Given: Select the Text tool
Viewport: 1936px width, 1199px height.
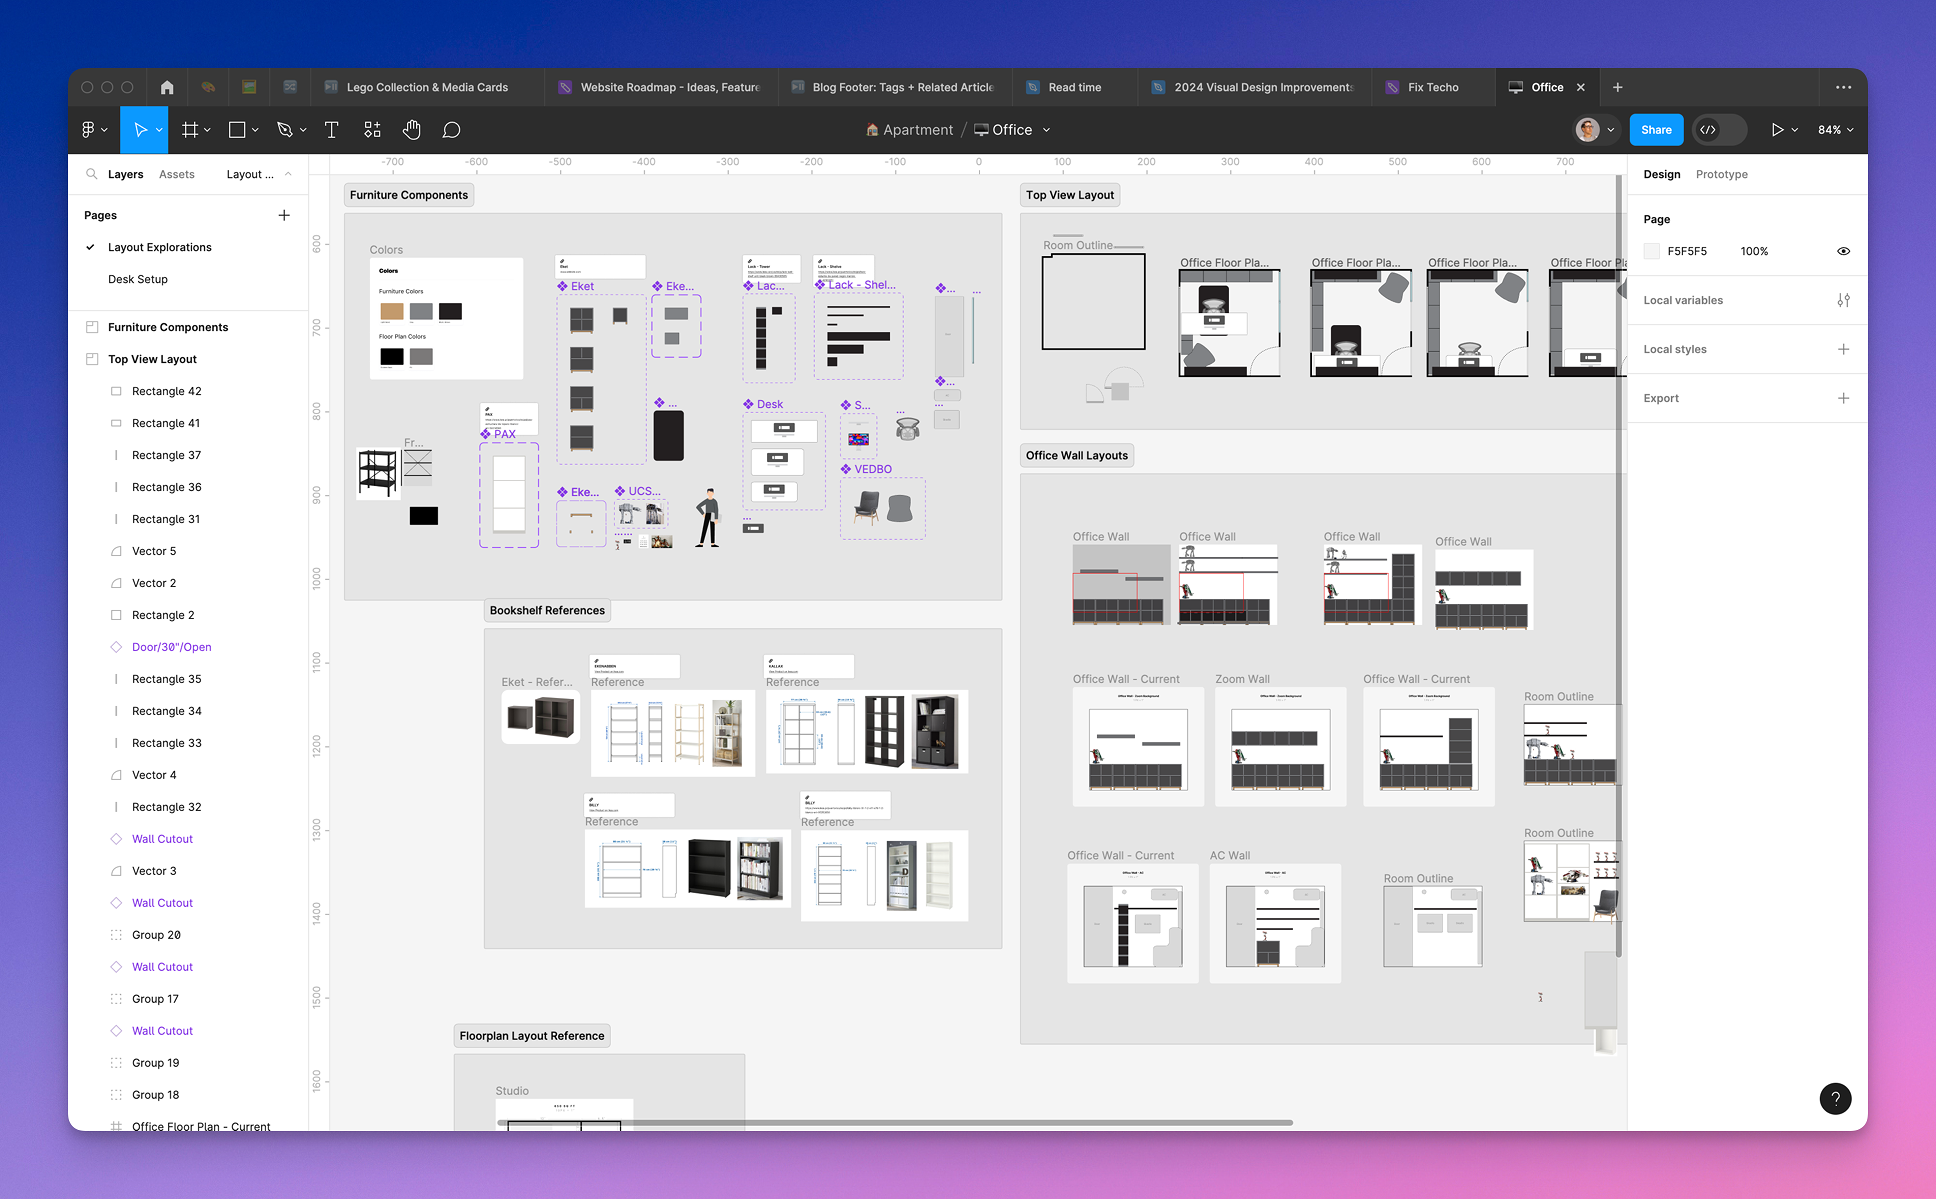Looking at the screenshot, I should 331,129.
